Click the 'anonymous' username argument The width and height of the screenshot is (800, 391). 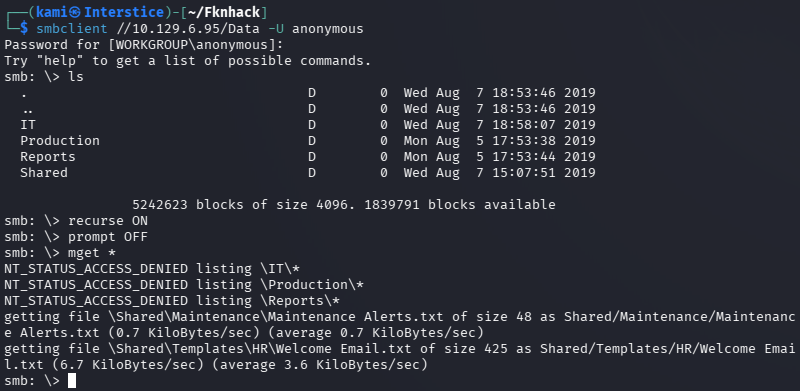pyautogui.click(x=328, y=29)
